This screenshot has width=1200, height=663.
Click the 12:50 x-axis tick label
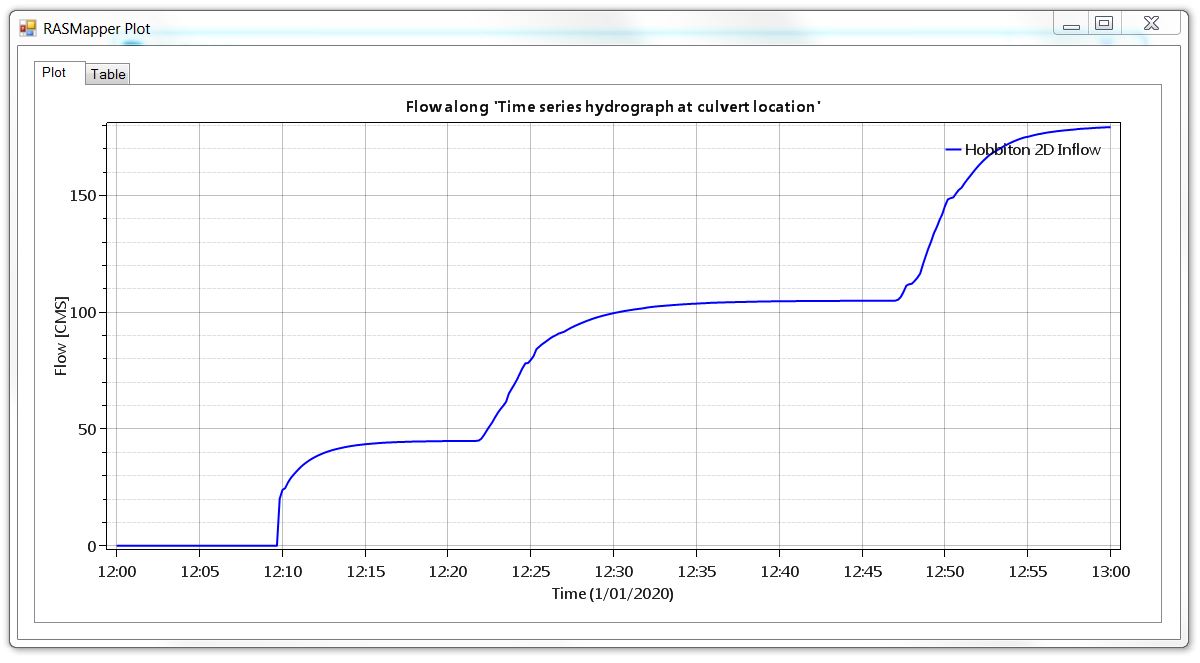945,570
